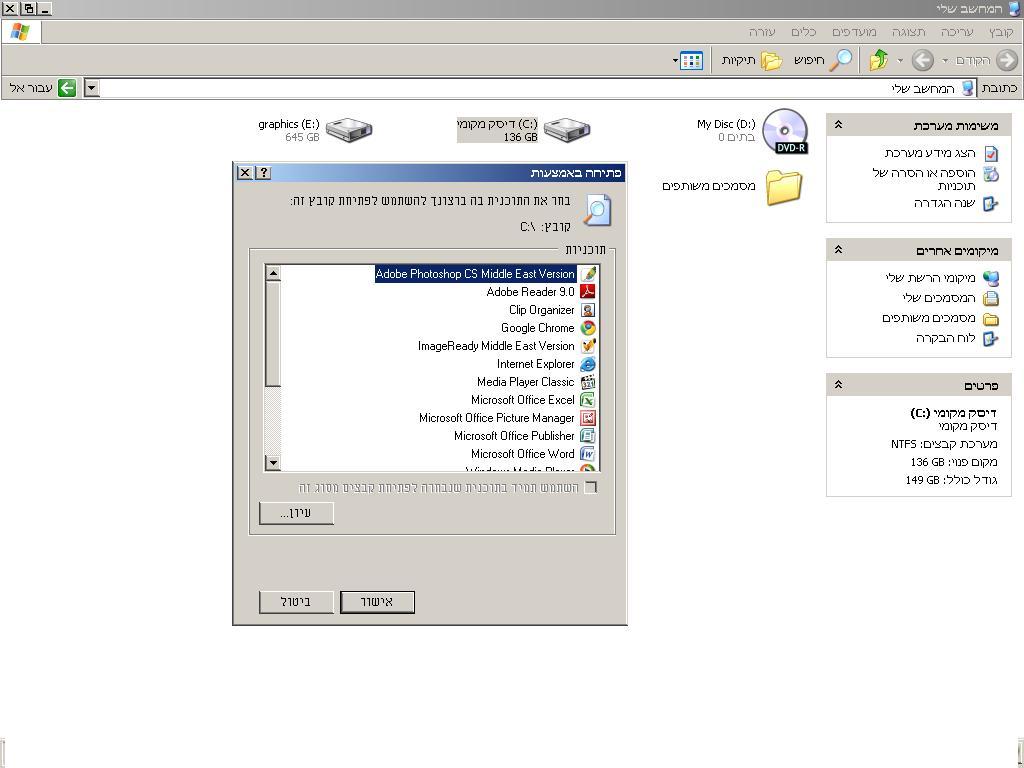Collapse the System Tasks (משימות מערכת) panel

click(839, 125)
